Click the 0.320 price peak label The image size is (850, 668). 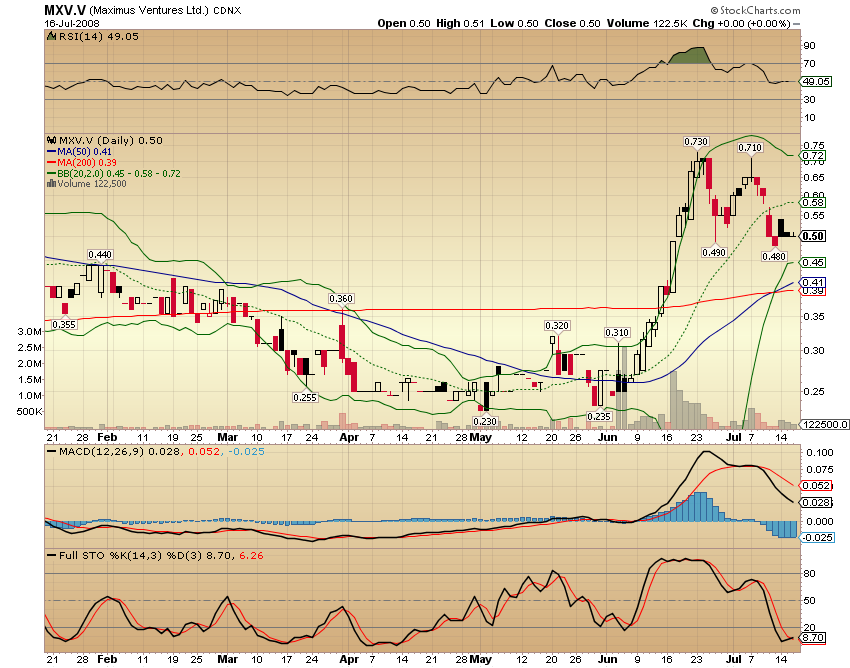pyautogui.click(x=557, y=325)
